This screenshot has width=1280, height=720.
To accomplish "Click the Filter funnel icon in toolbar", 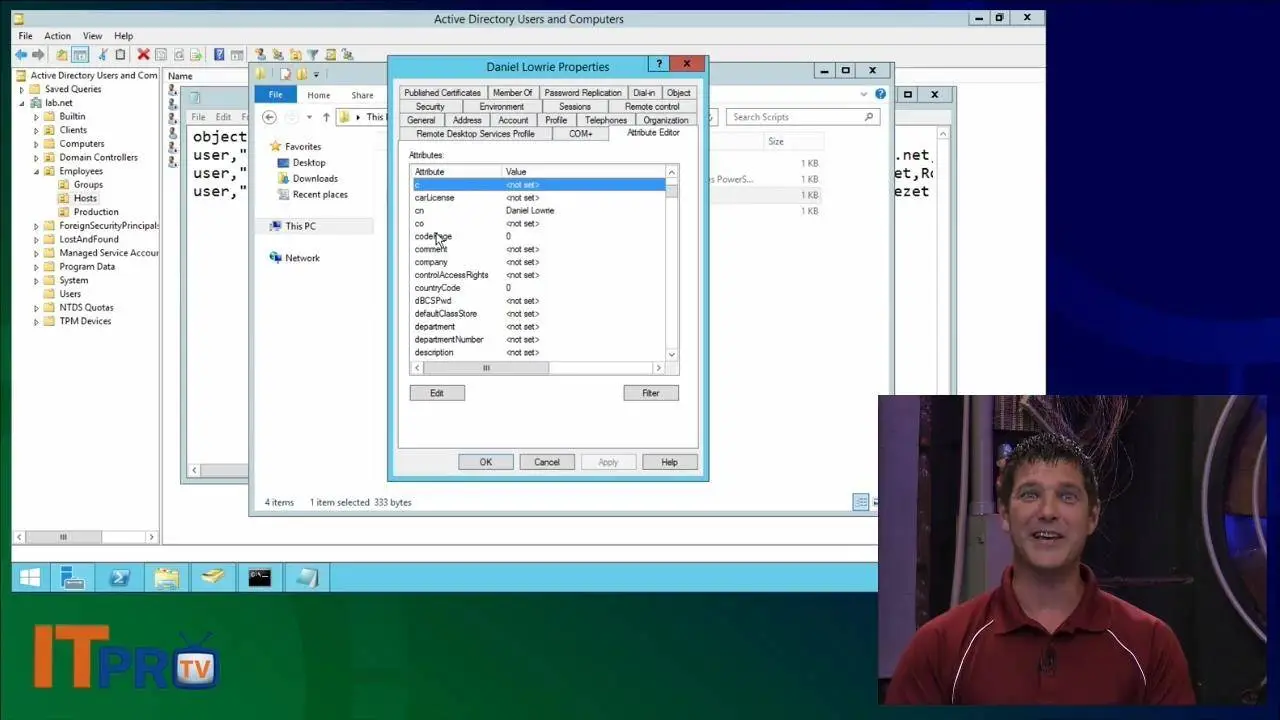I will point(312,55).
